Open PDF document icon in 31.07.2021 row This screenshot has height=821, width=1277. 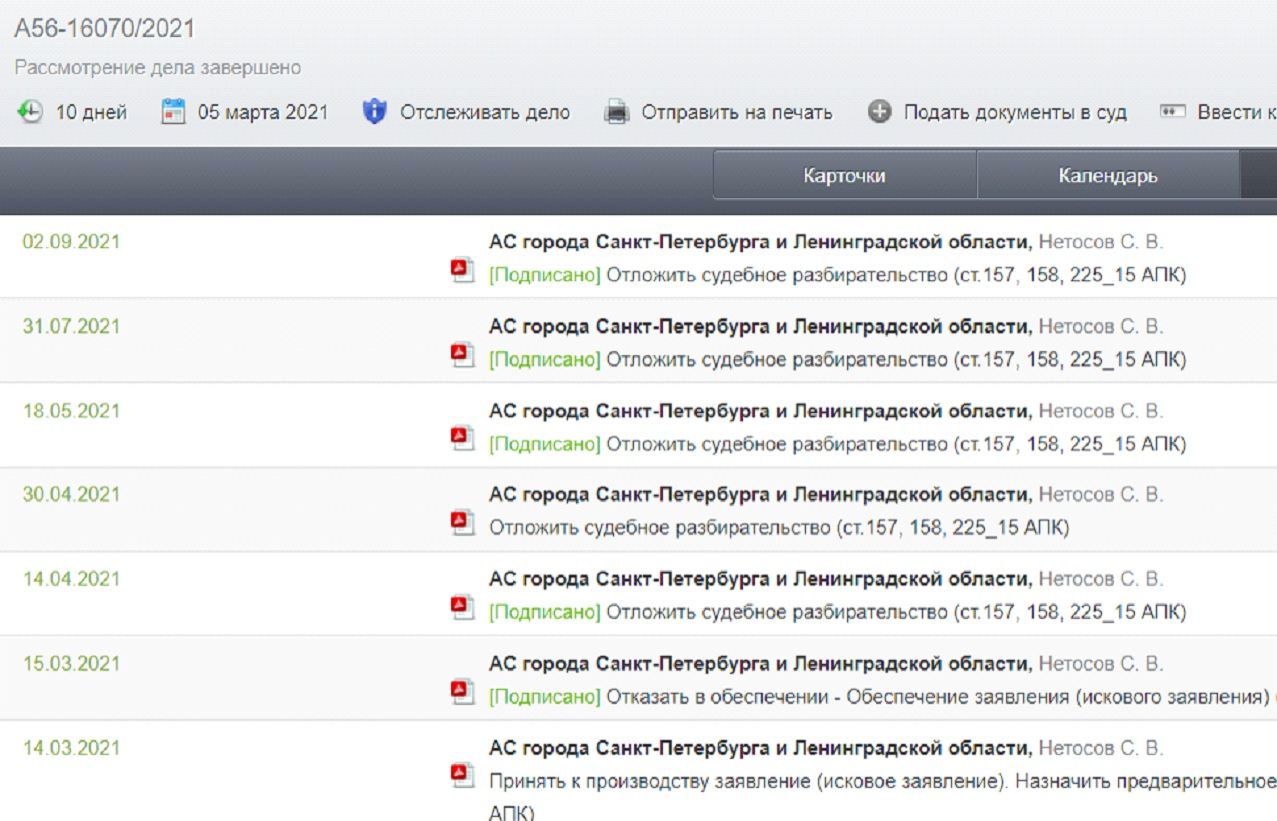pyautogui.click(x=461, y=355)
